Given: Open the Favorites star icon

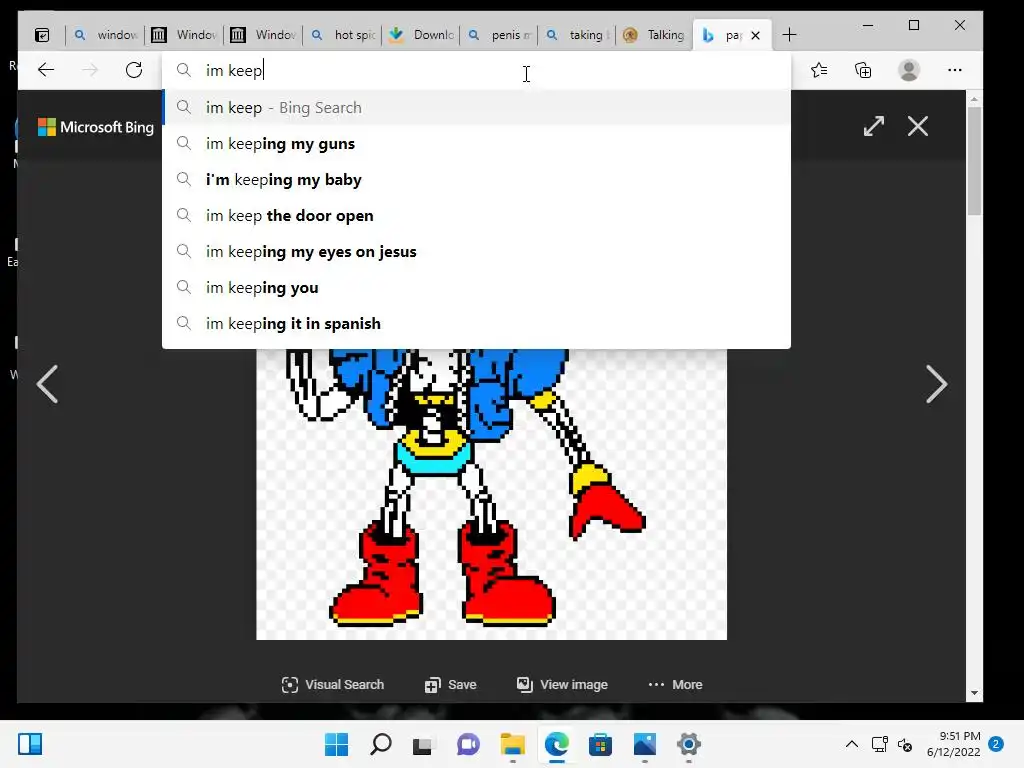Looking at the screenshot, I should (819, 70).
